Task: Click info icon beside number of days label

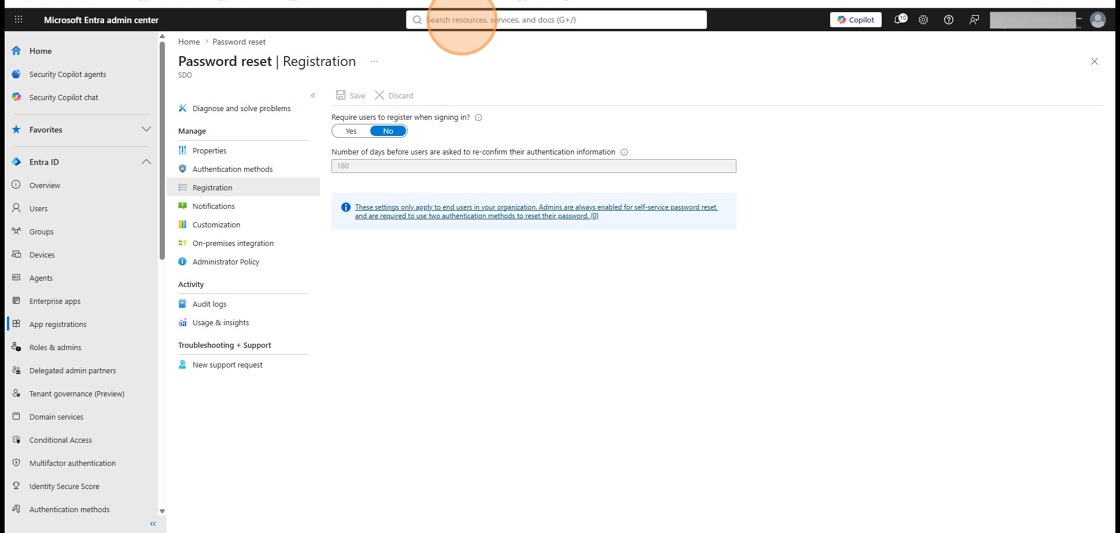Action: tap(624, 152)
